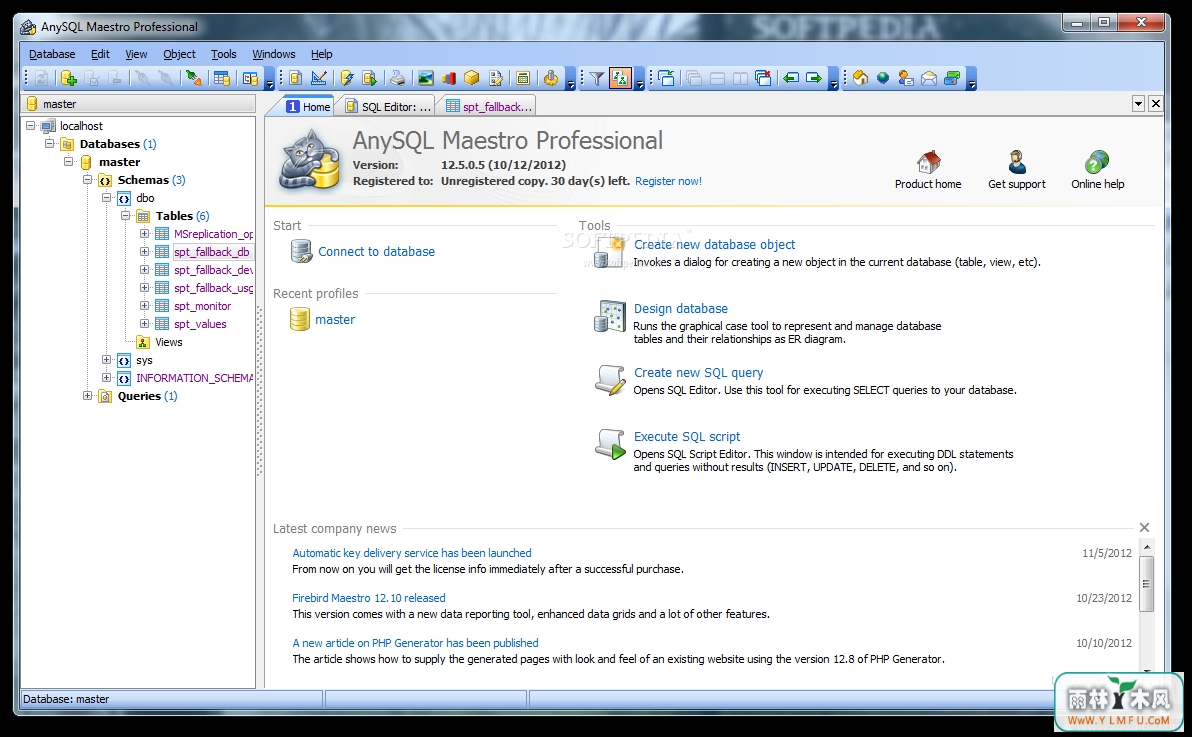The height and width of the screenshot is (737, 1192).
Task: Open the Edit menu
Action: 100,54
